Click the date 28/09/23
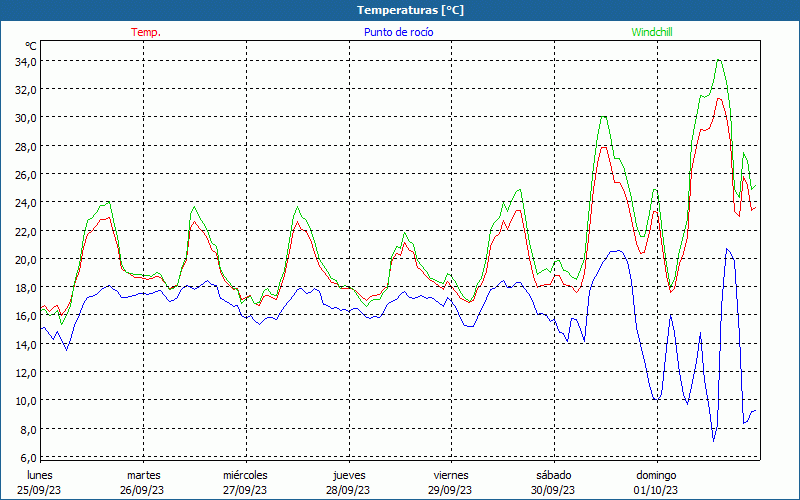 (348, 490)
